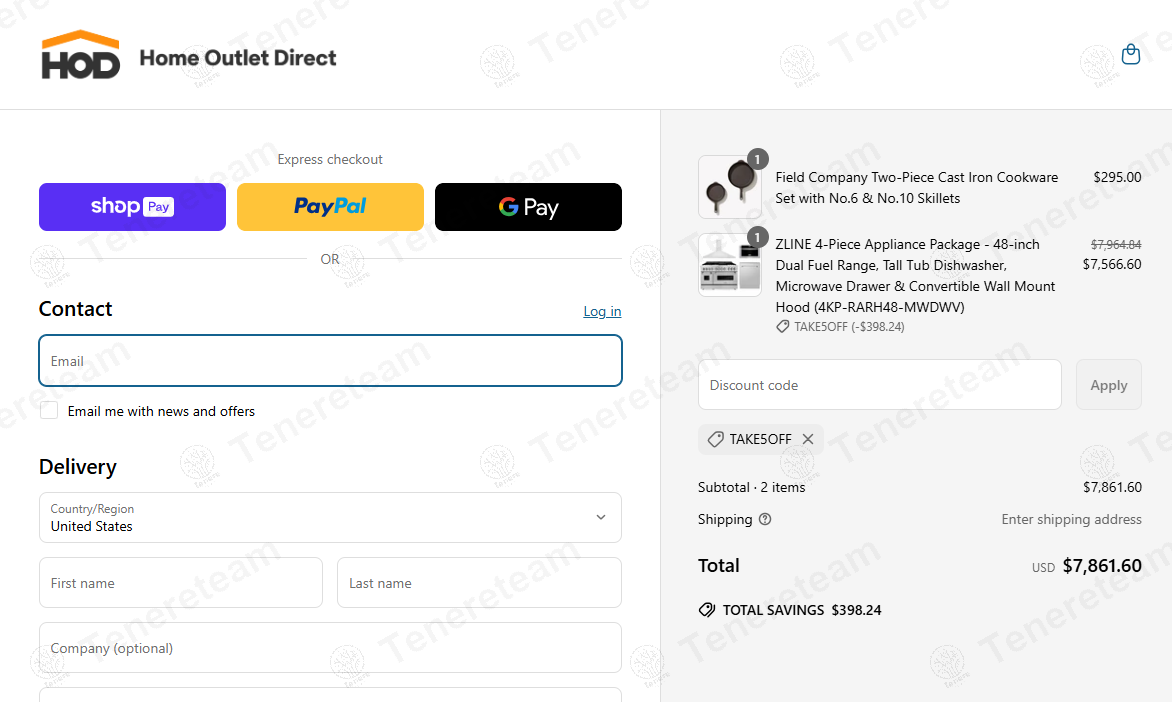Open the ZLINE appliance package thumbnail

click(729, 266)
